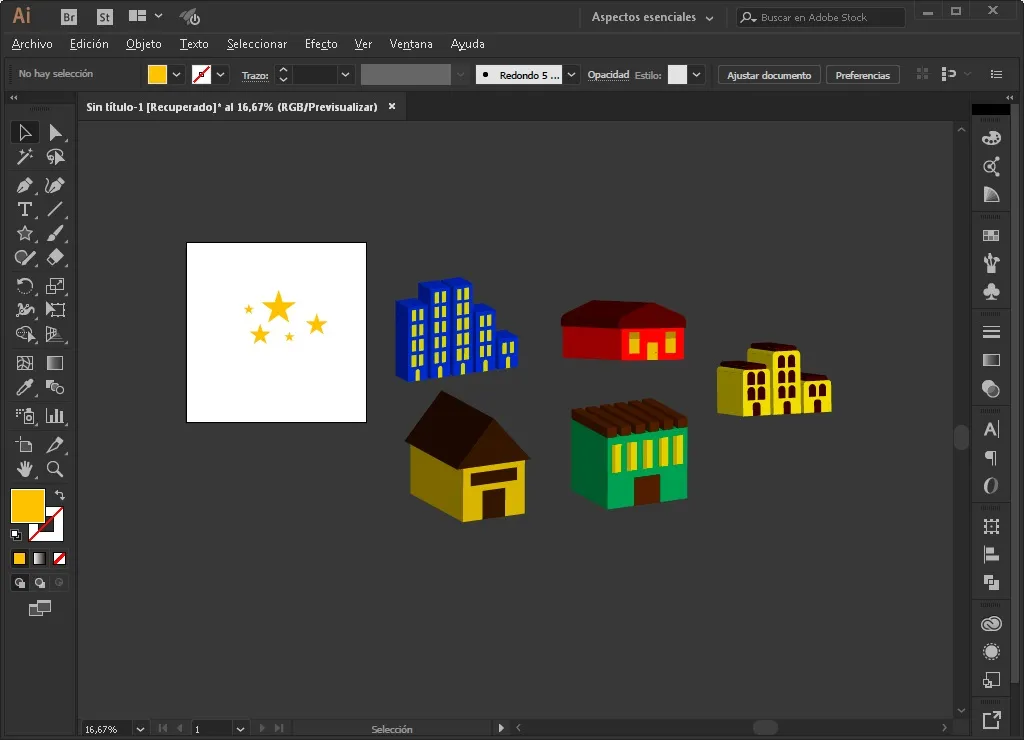This screenshot has height=740, width=1024.
Task: Choose the Blend tool
Action: pyautogui.click(x=56, y=387)
